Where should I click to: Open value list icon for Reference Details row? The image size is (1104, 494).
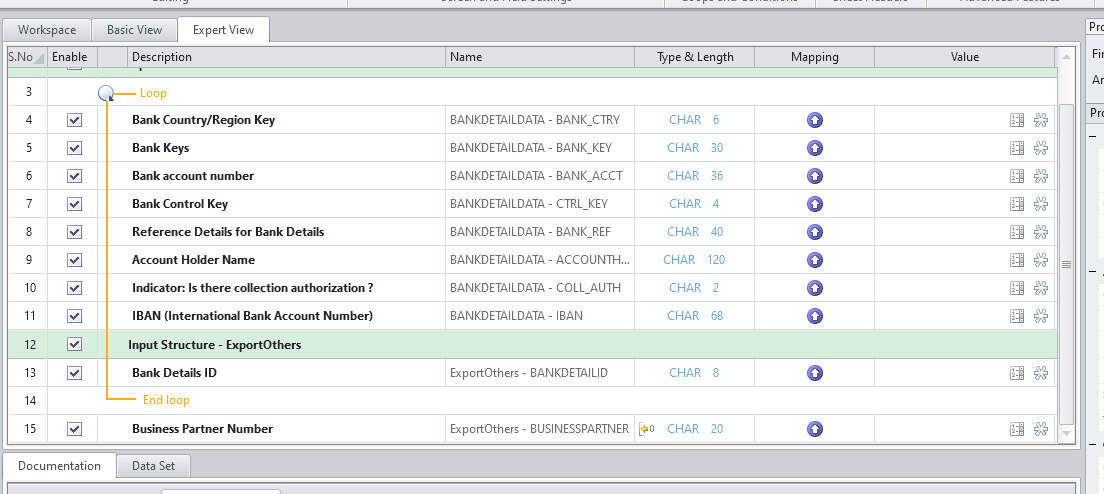1017,232
